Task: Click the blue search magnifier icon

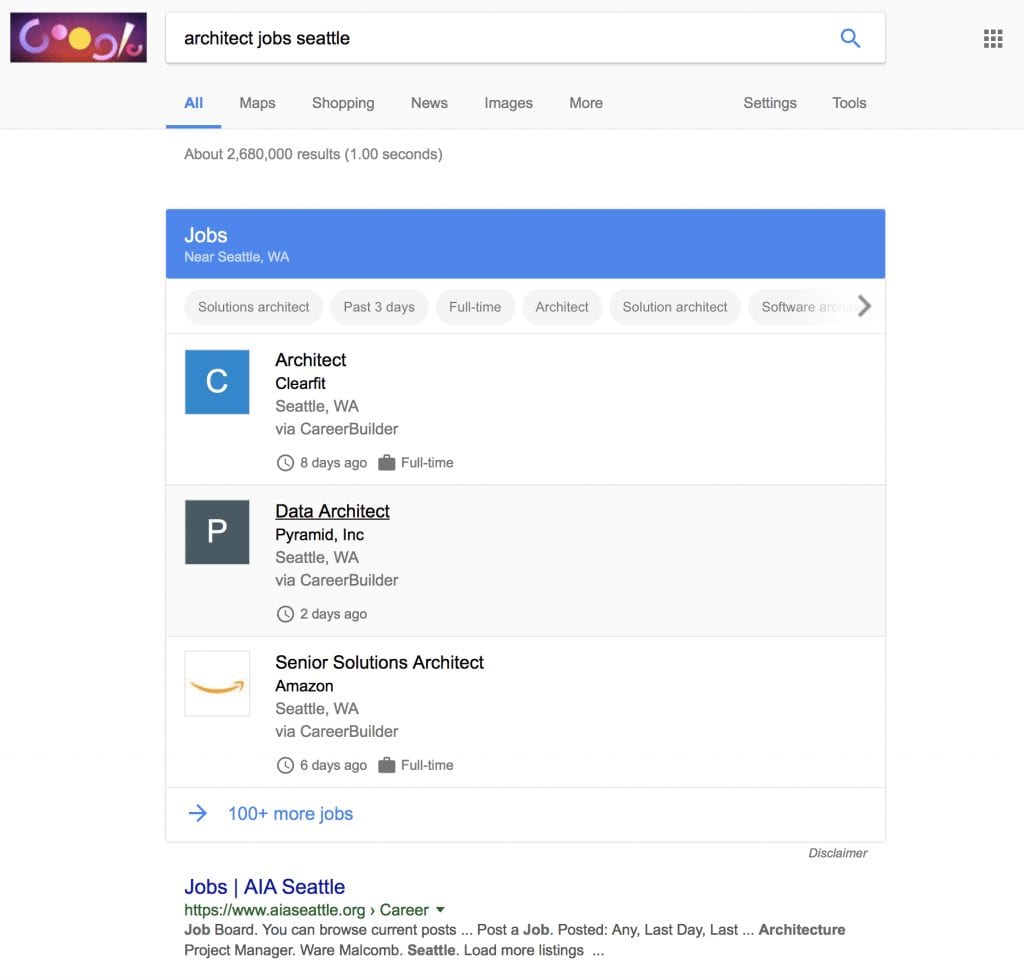Action: pyautogui.click(x=850, y=38)
